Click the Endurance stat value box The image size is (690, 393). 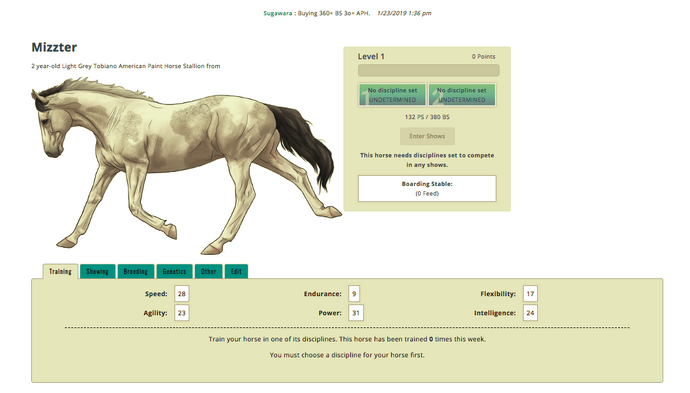[354, 294]
